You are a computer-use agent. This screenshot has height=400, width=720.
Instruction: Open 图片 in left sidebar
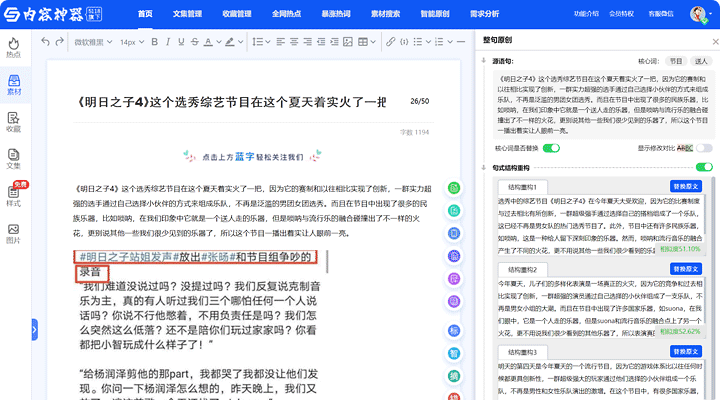(x=14, y=233)
